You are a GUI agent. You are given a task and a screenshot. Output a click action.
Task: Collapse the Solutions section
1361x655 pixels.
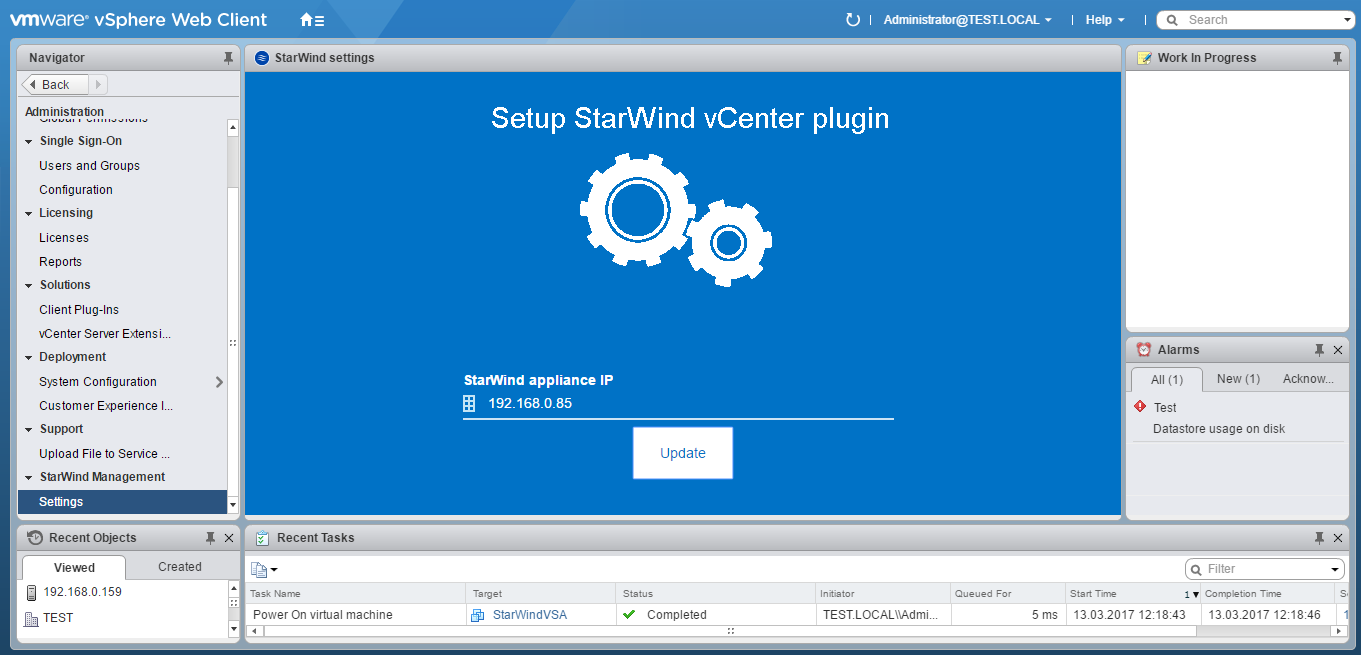[29, 286]
